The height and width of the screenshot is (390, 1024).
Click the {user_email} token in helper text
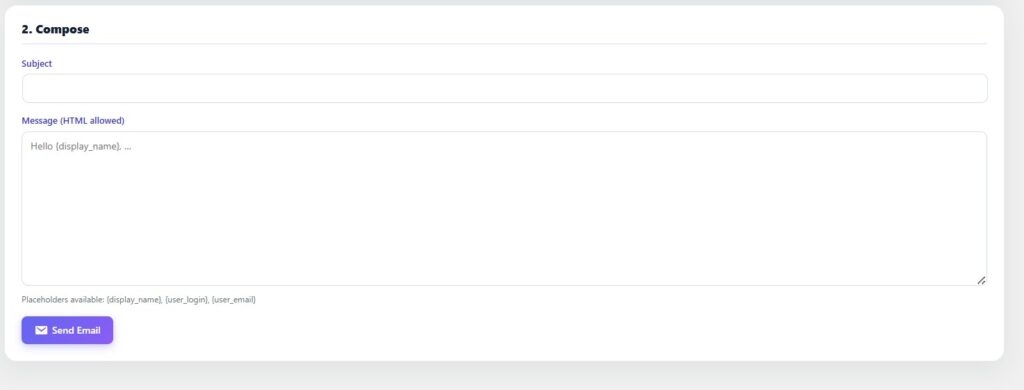pyautogui.click(x=234, y=300)
